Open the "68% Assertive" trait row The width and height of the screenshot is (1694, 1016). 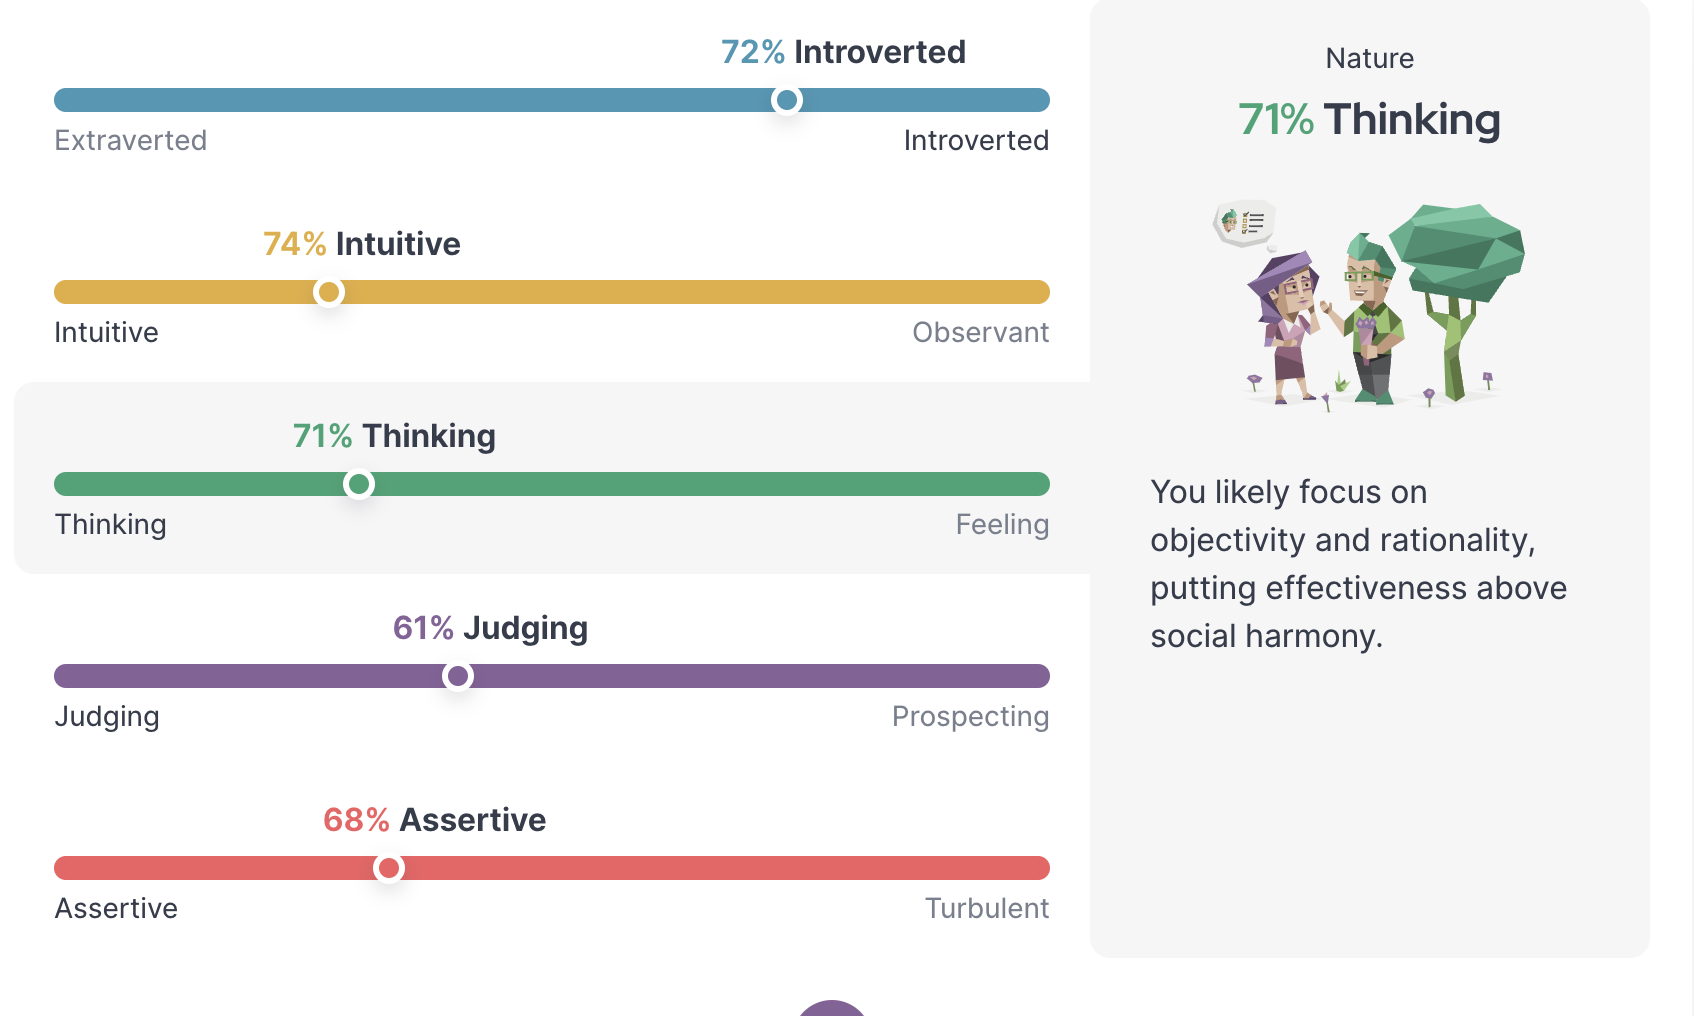click(x=434, y=820)
